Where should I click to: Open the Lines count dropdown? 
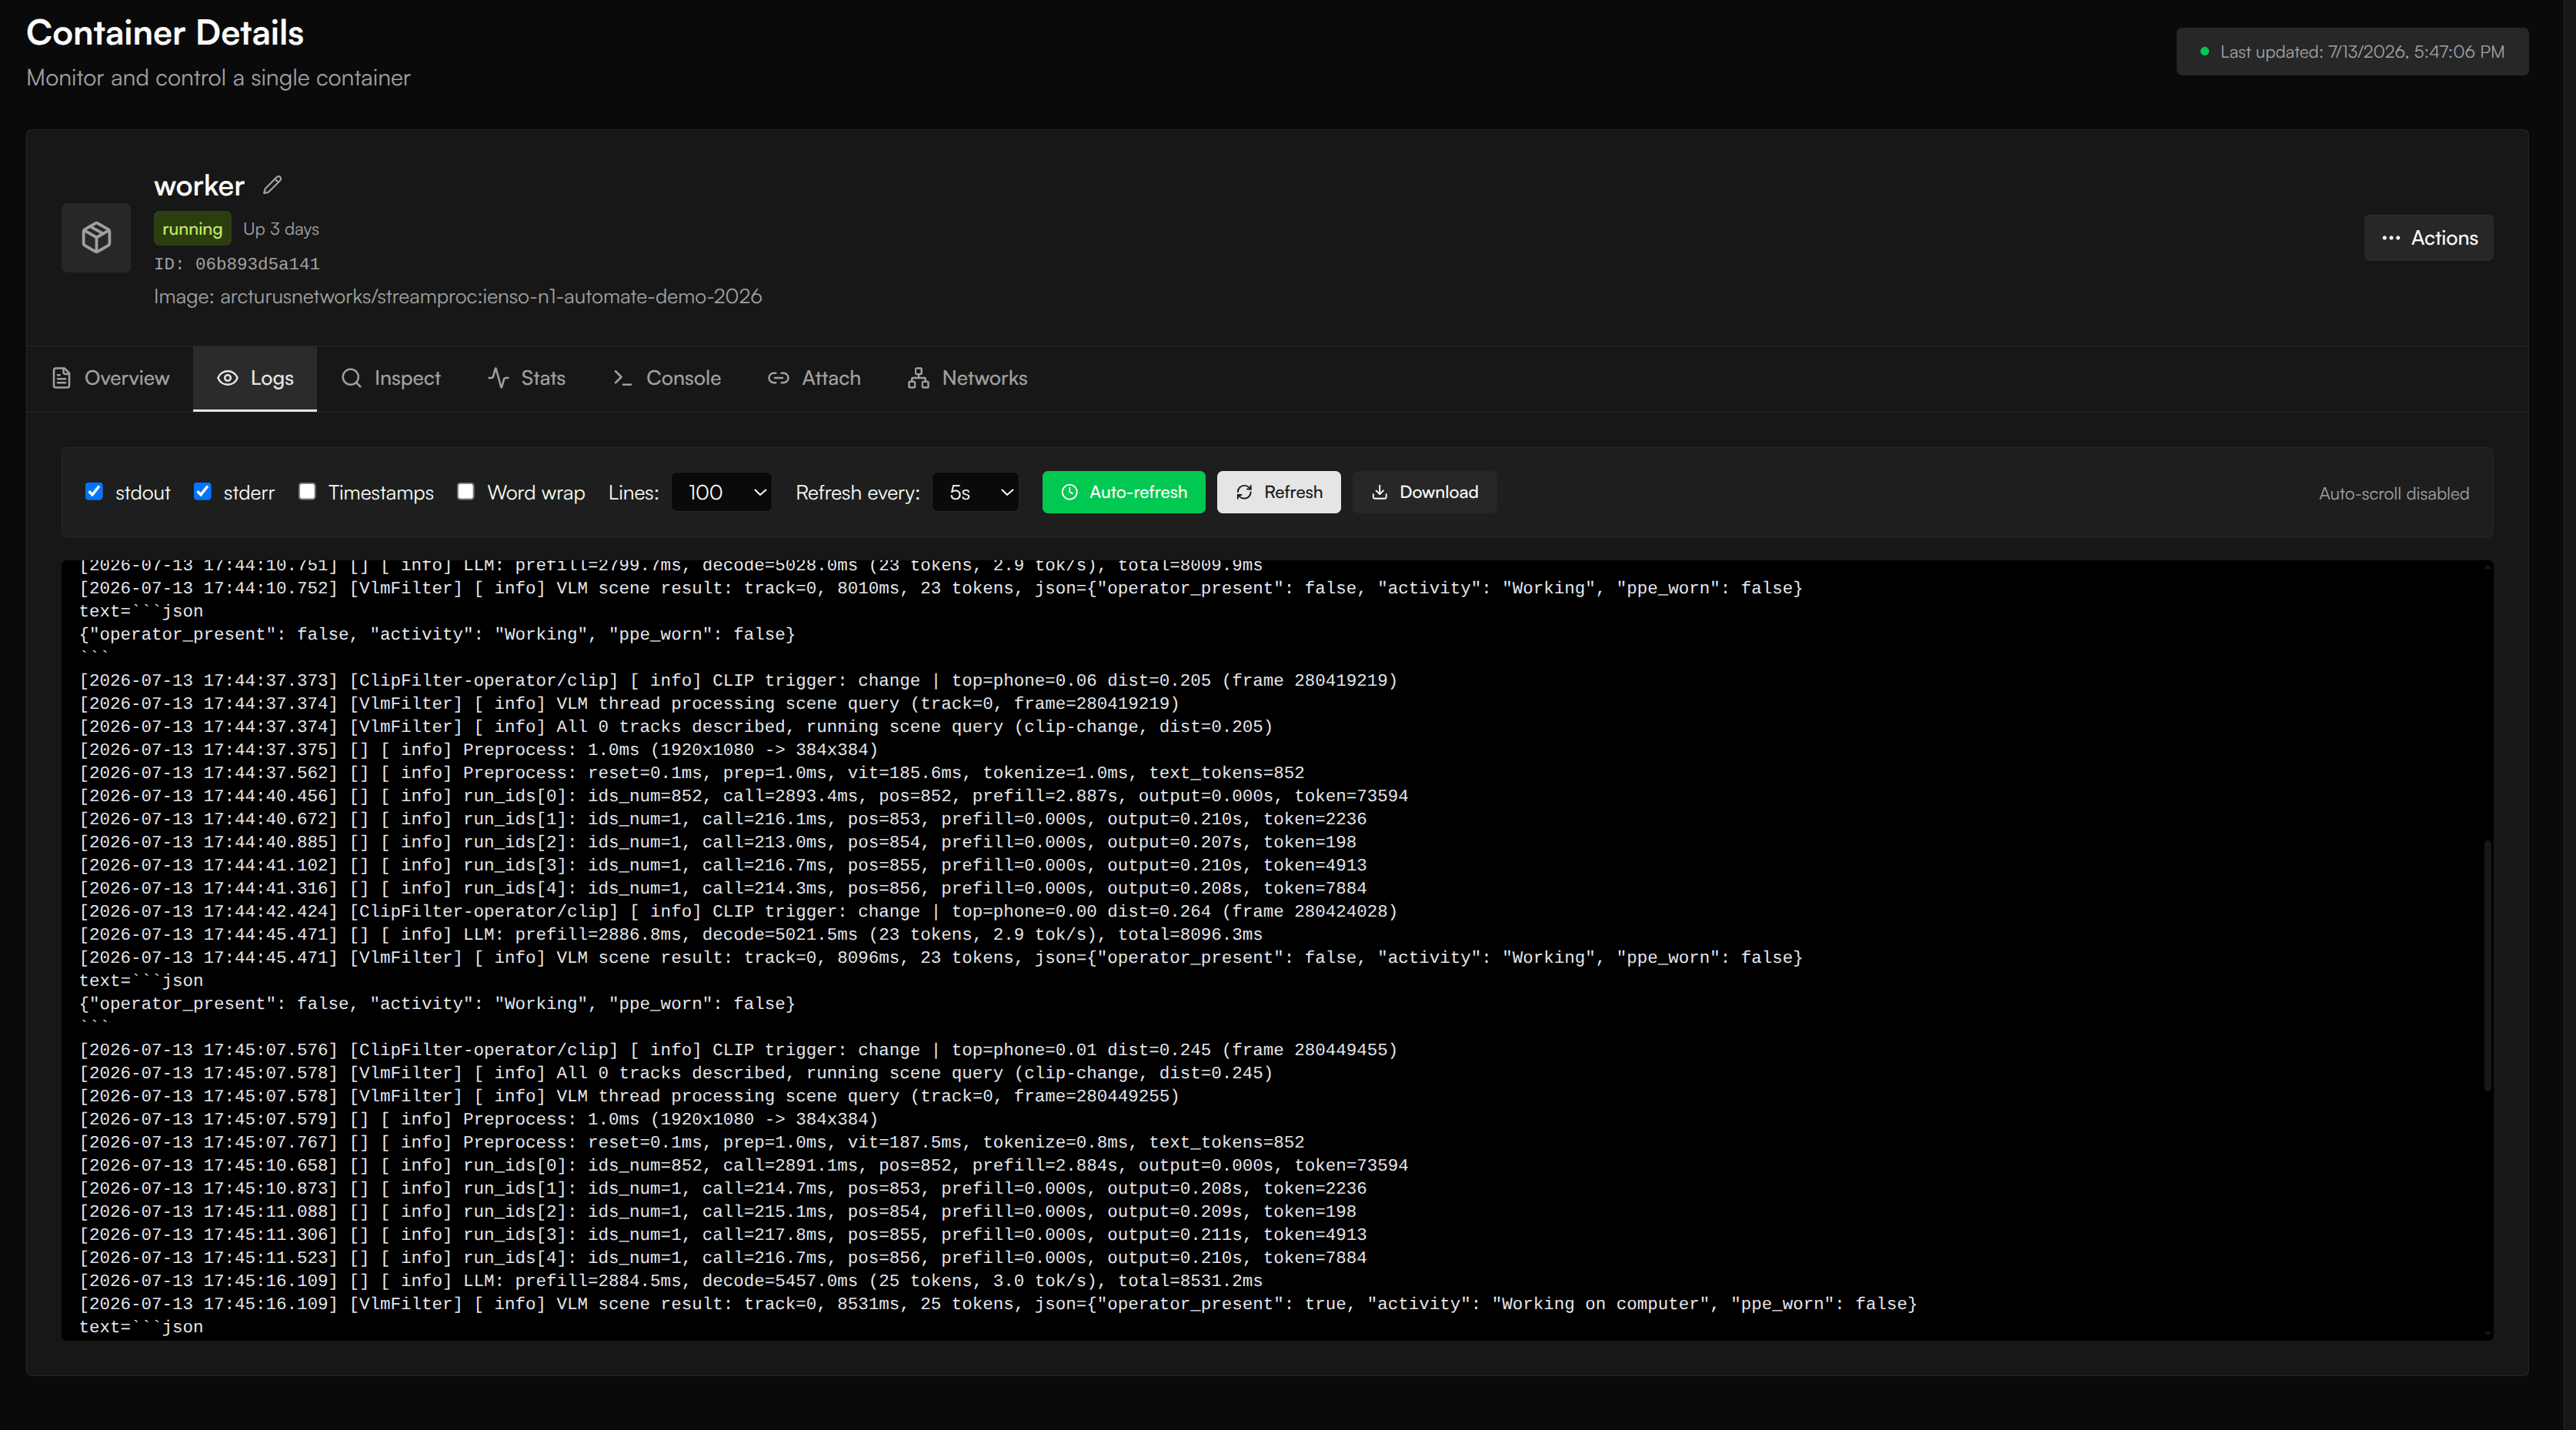click(722, 492)
